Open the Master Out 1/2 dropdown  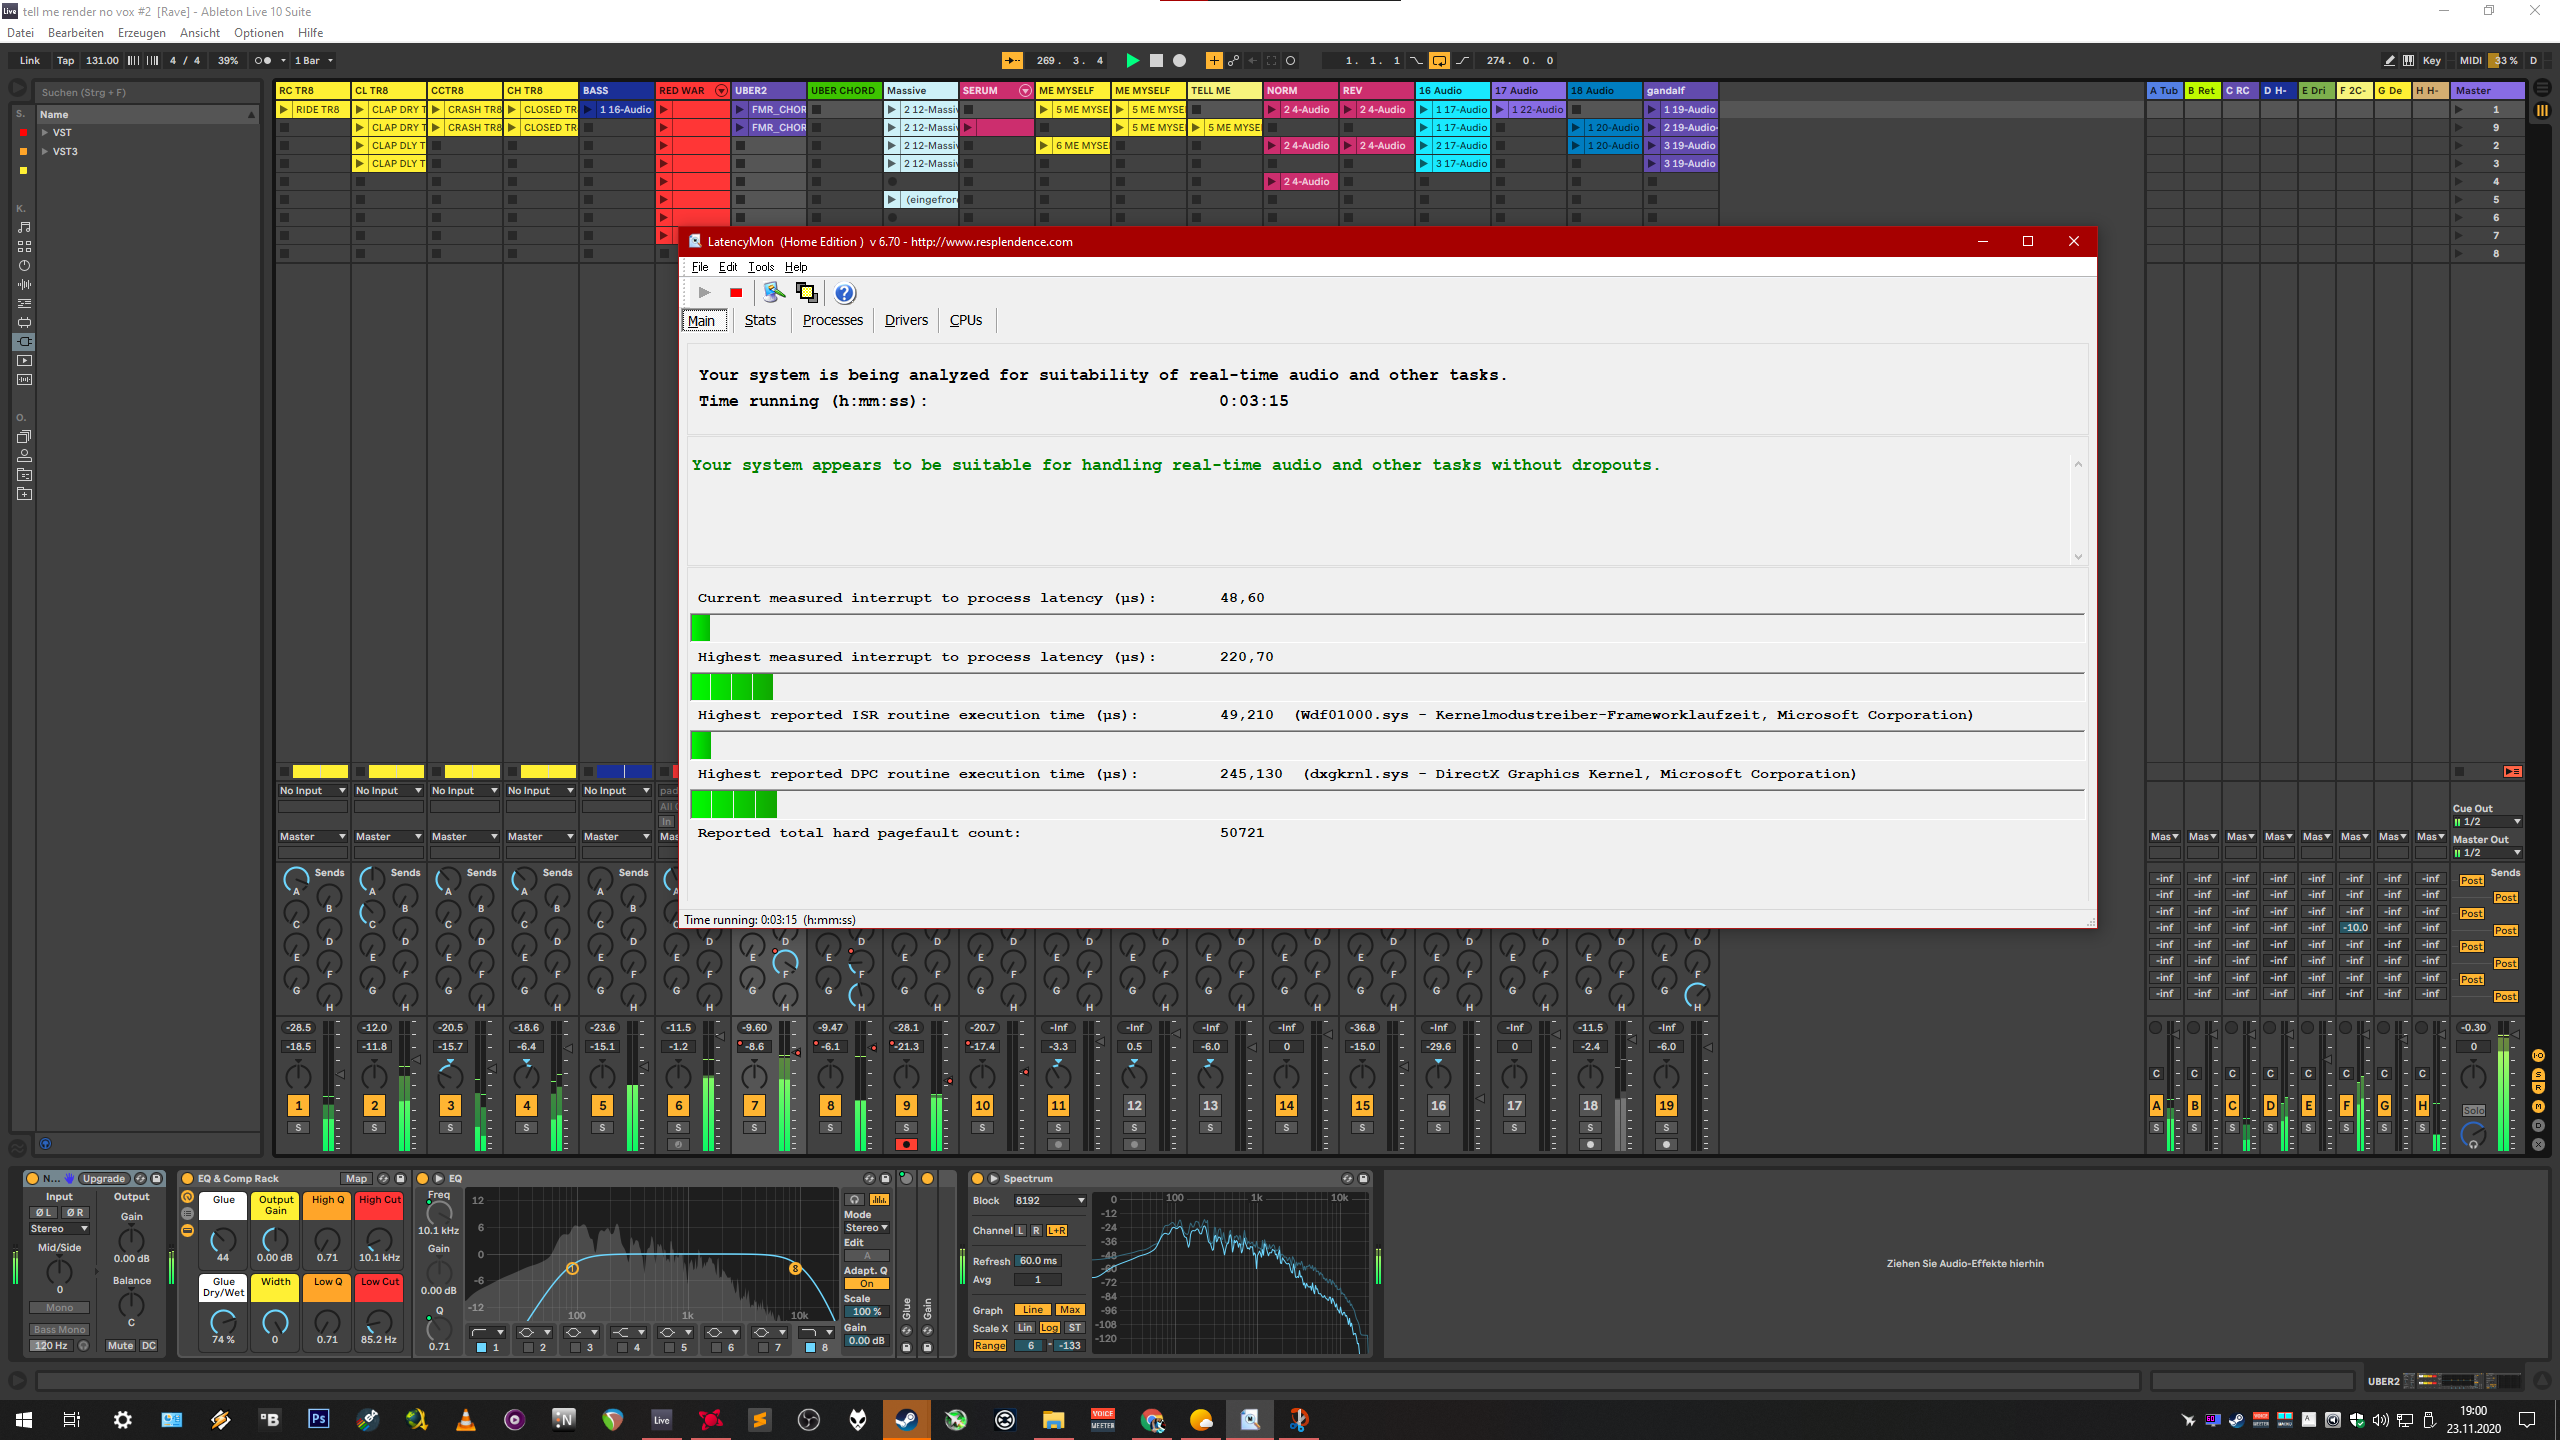pos(2486,853)
